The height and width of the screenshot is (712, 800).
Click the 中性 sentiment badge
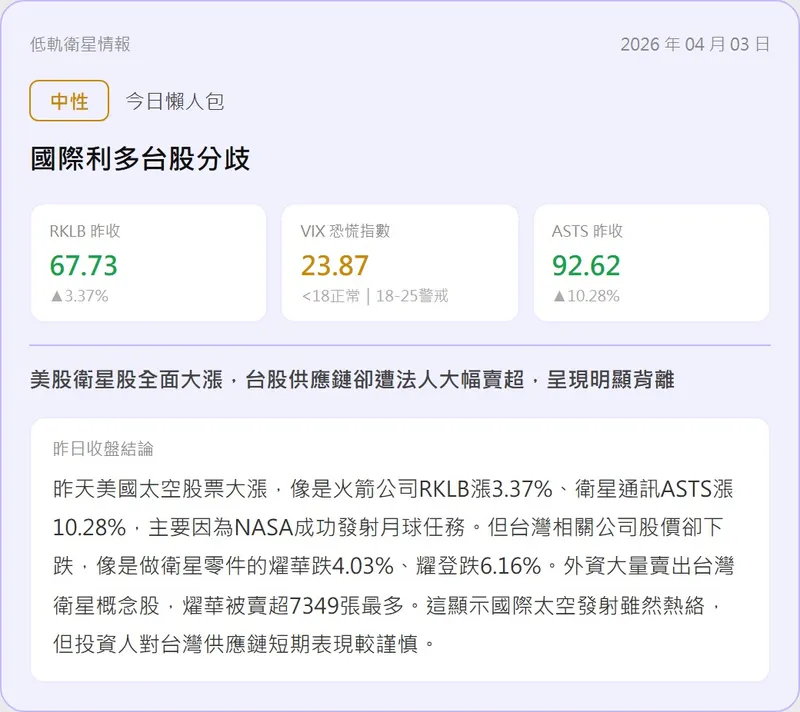(x=69, y=101)
